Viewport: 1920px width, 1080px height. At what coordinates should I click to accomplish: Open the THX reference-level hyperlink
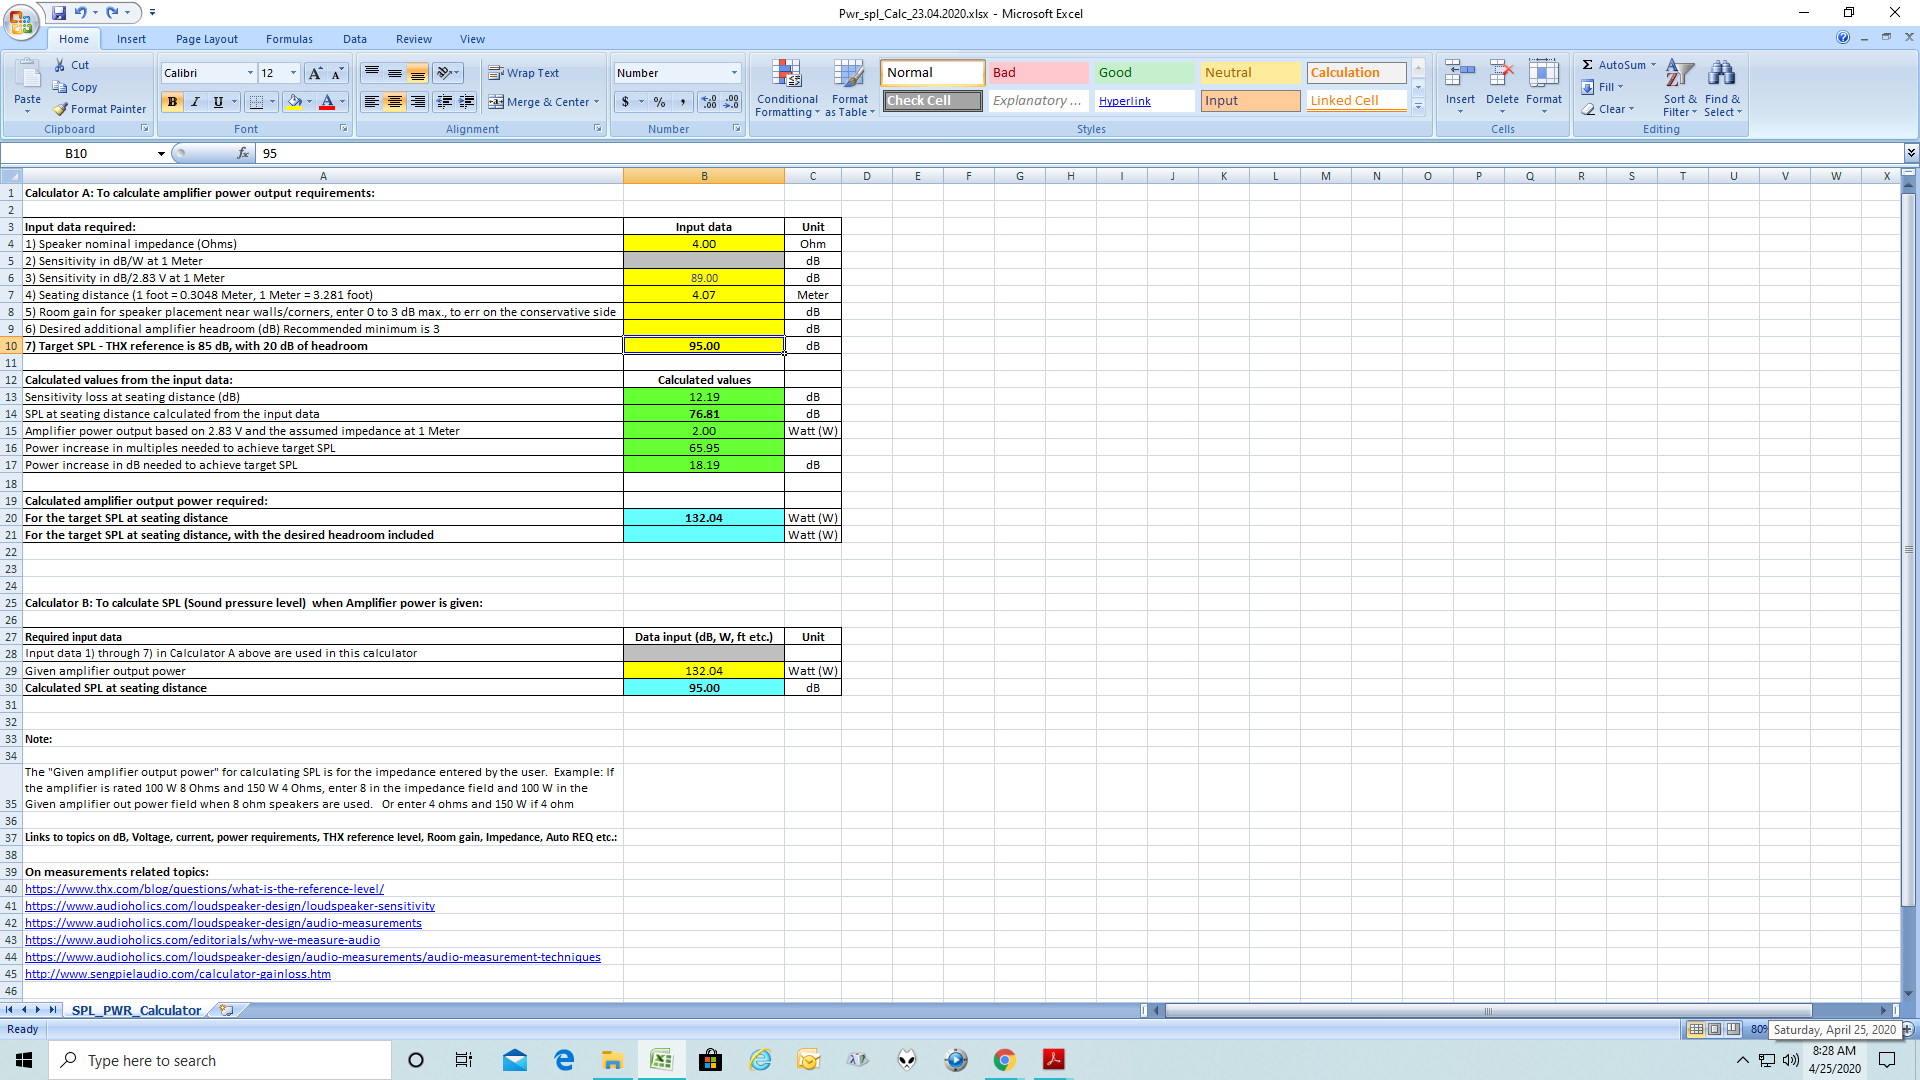204,889
